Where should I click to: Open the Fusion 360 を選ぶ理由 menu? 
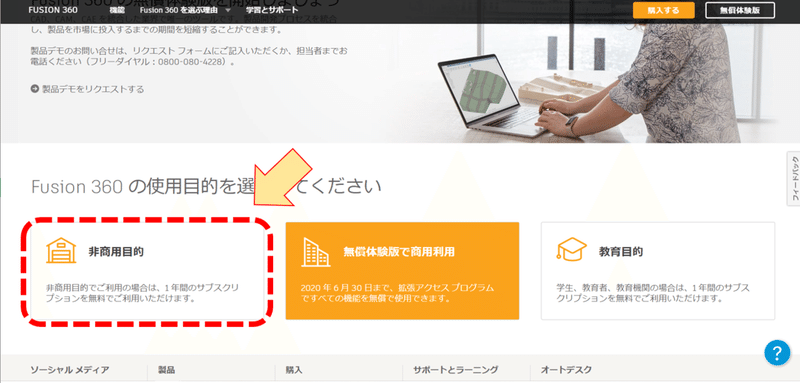coord(180,10)
